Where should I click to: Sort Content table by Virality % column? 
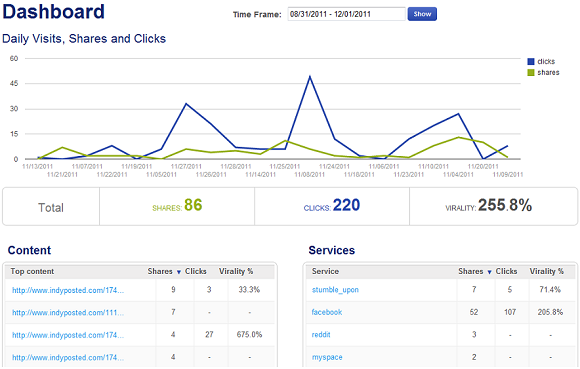point(236,271)
